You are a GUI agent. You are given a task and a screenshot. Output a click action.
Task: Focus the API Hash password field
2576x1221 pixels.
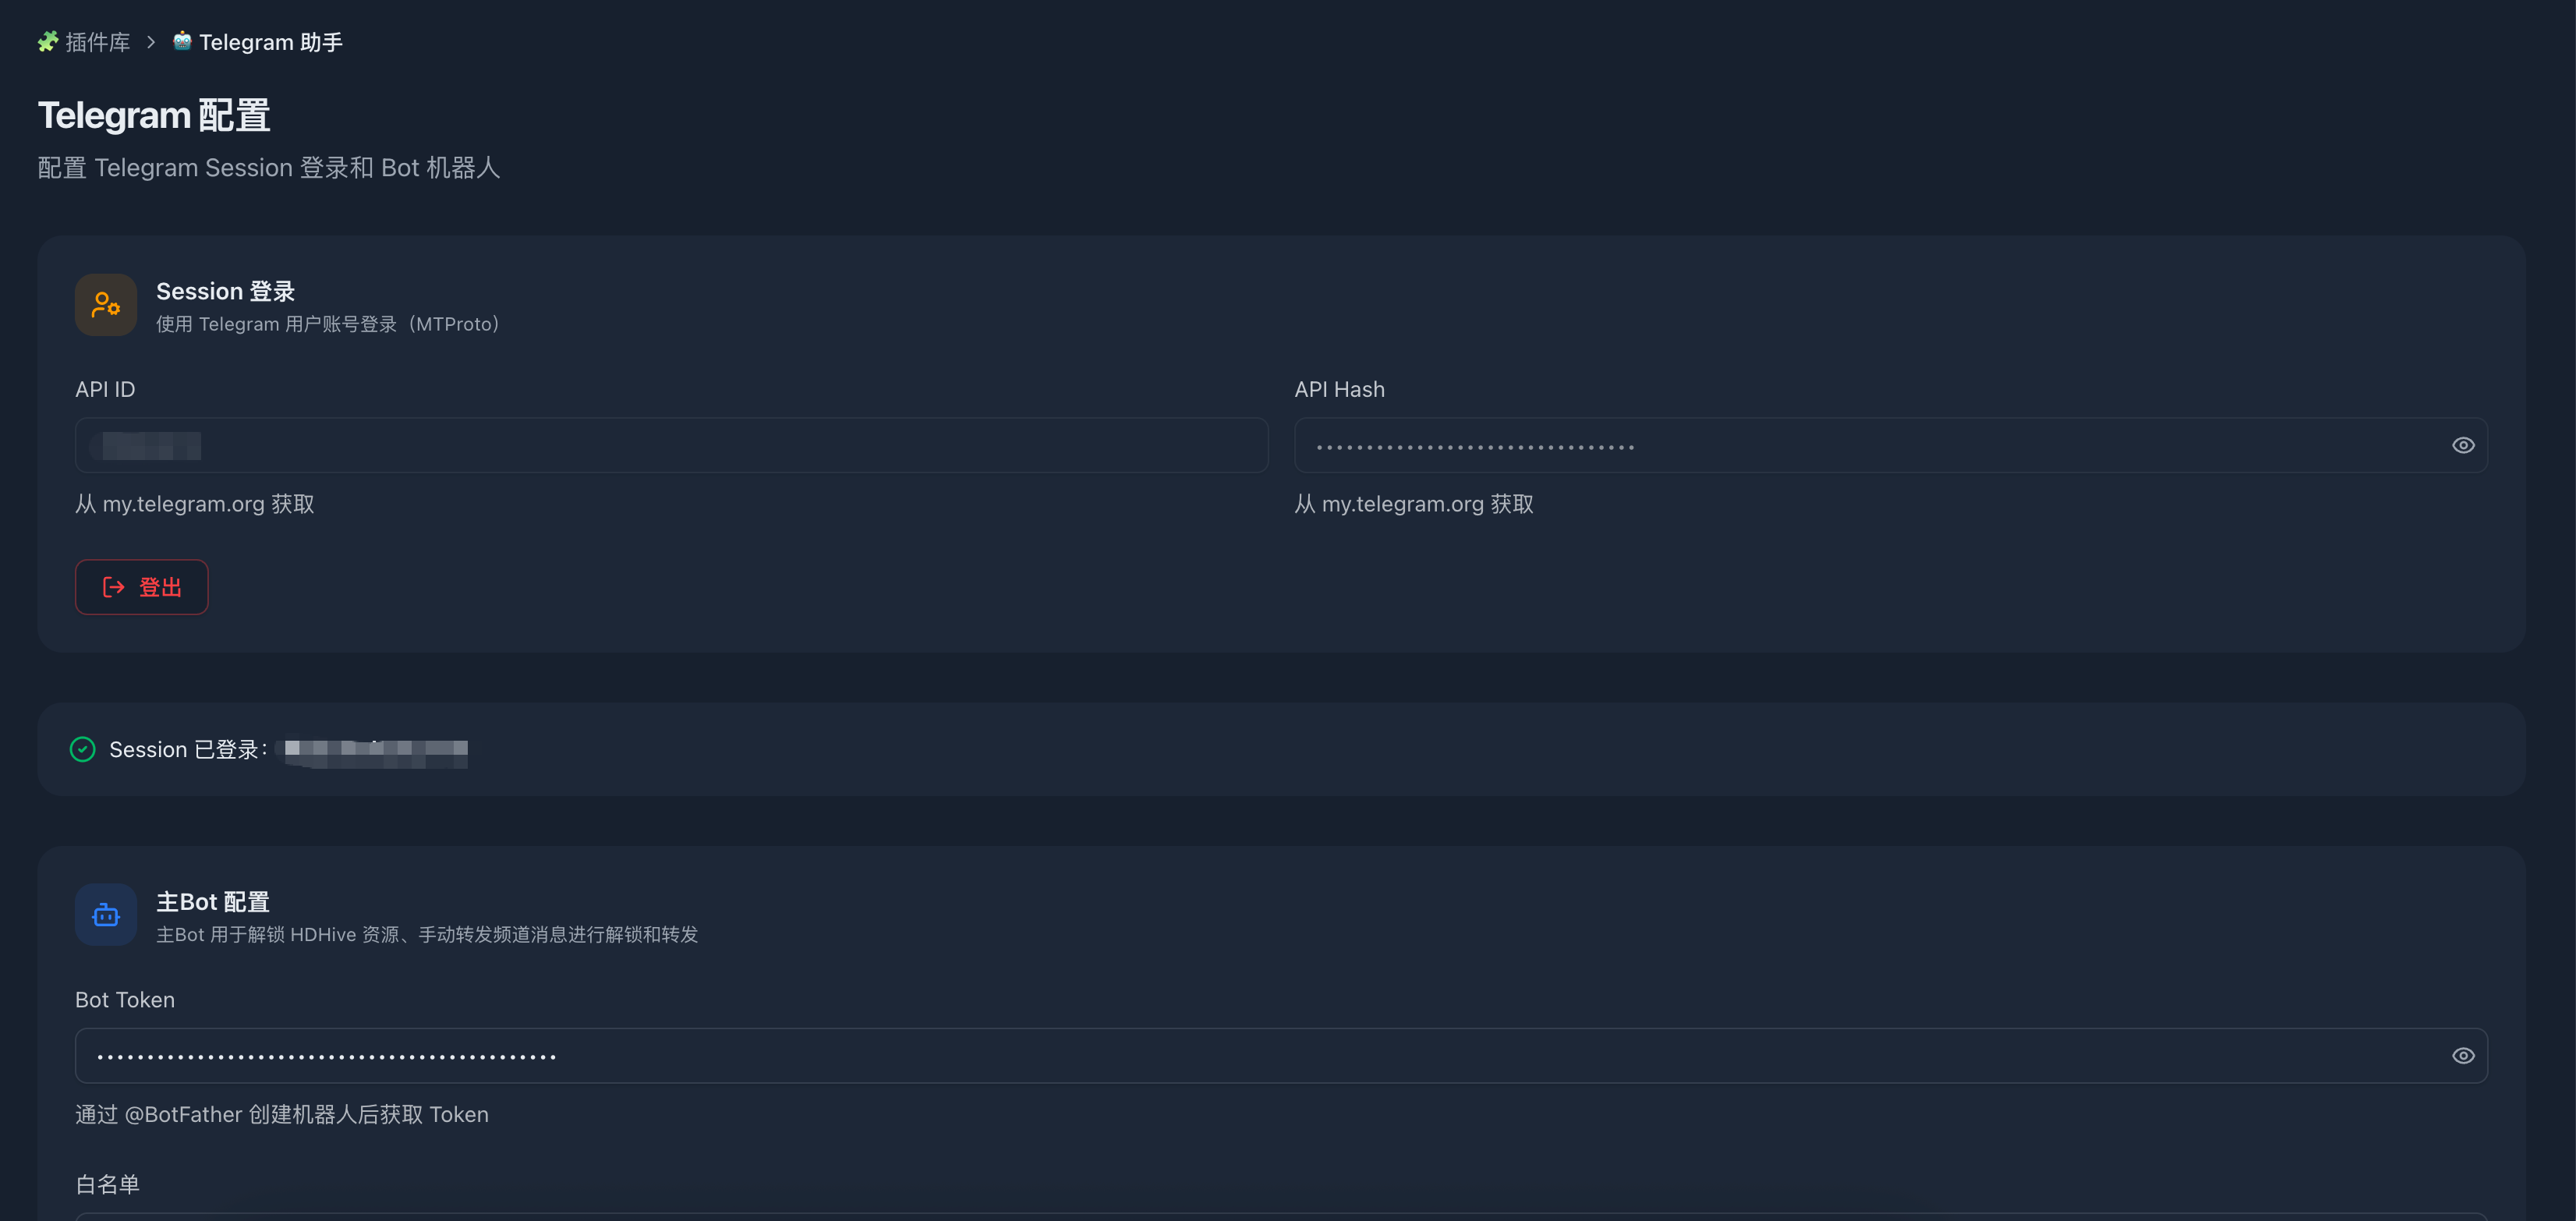click(1891, 446)
